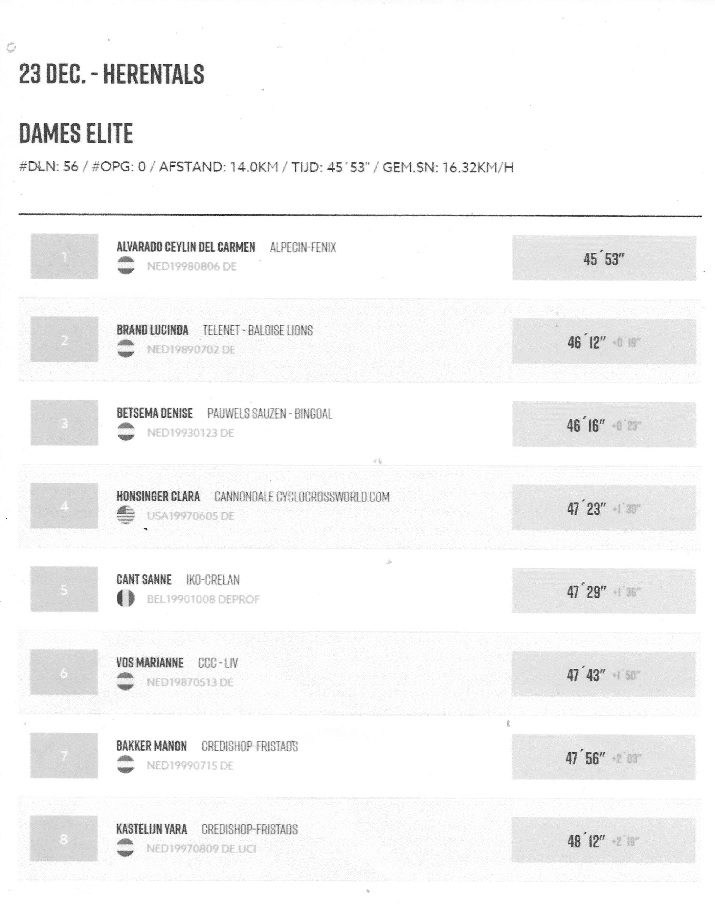Click the Dames Elite category heading
The image size is (715, 915).
tap(76, 134)
